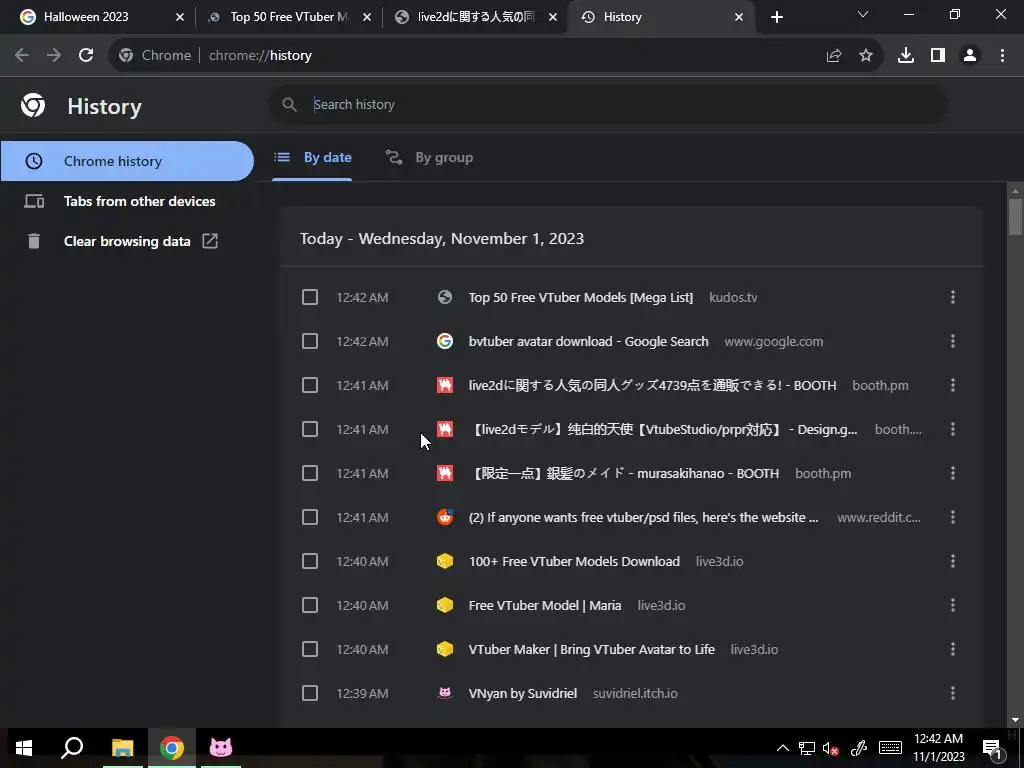The image size is (1024, 768).
Task: Open actions menu for live2d BOOTH goods entry
Action: [953, 385]
